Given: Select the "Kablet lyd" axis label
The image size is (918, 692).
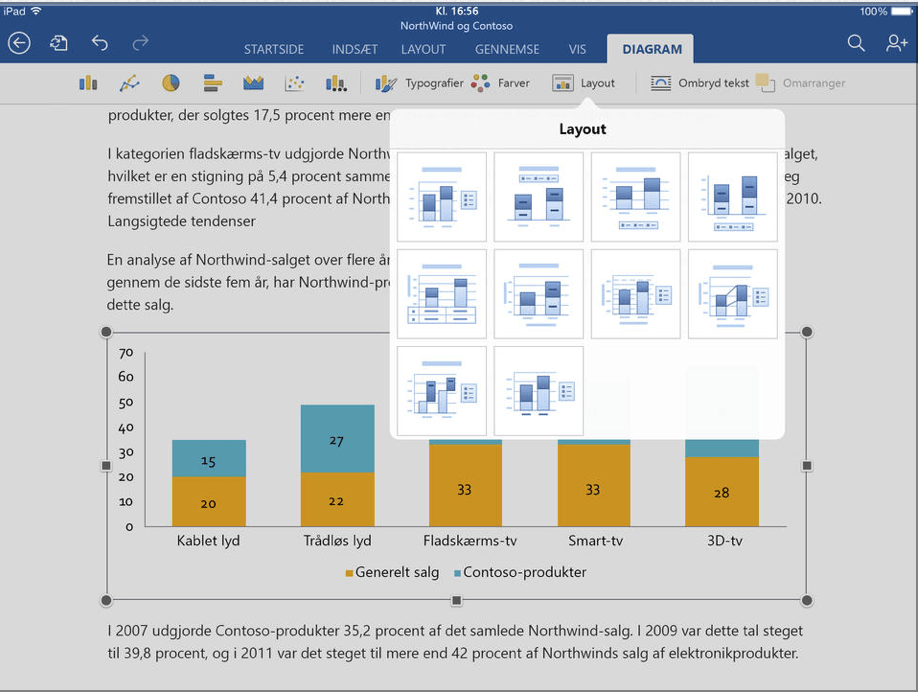Looking at the screenshot, I should click(208, 541).
